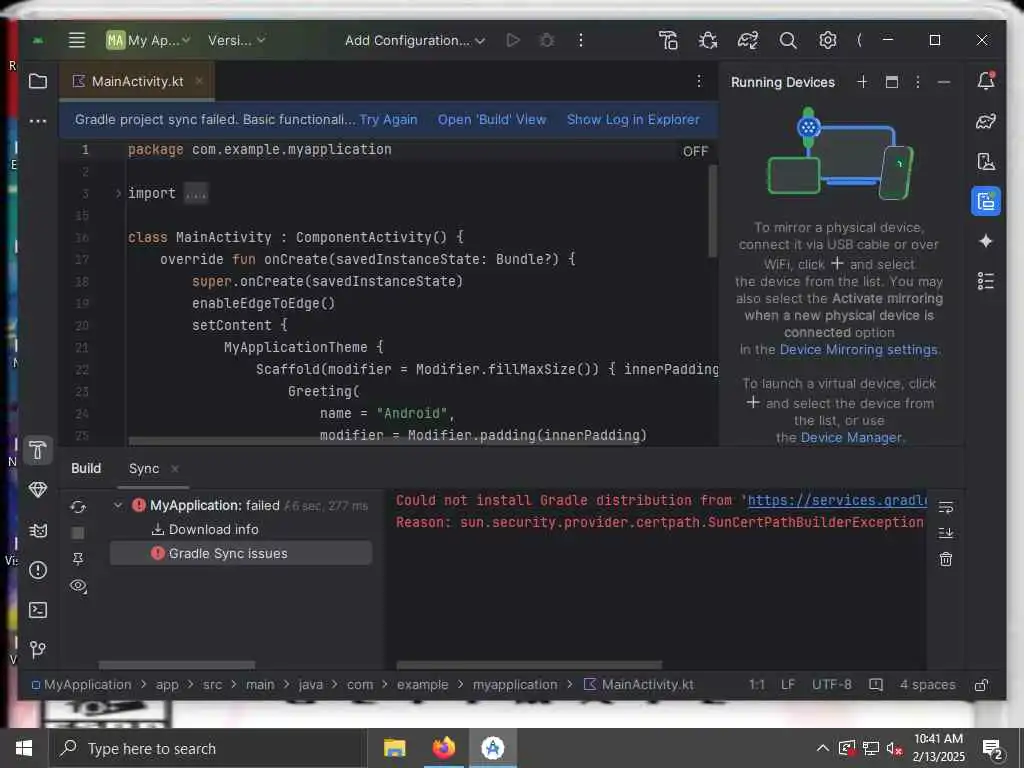This screenshot has height=768, width=1024.
Task: Add a device with plus icon
Action: coord(862,82)
